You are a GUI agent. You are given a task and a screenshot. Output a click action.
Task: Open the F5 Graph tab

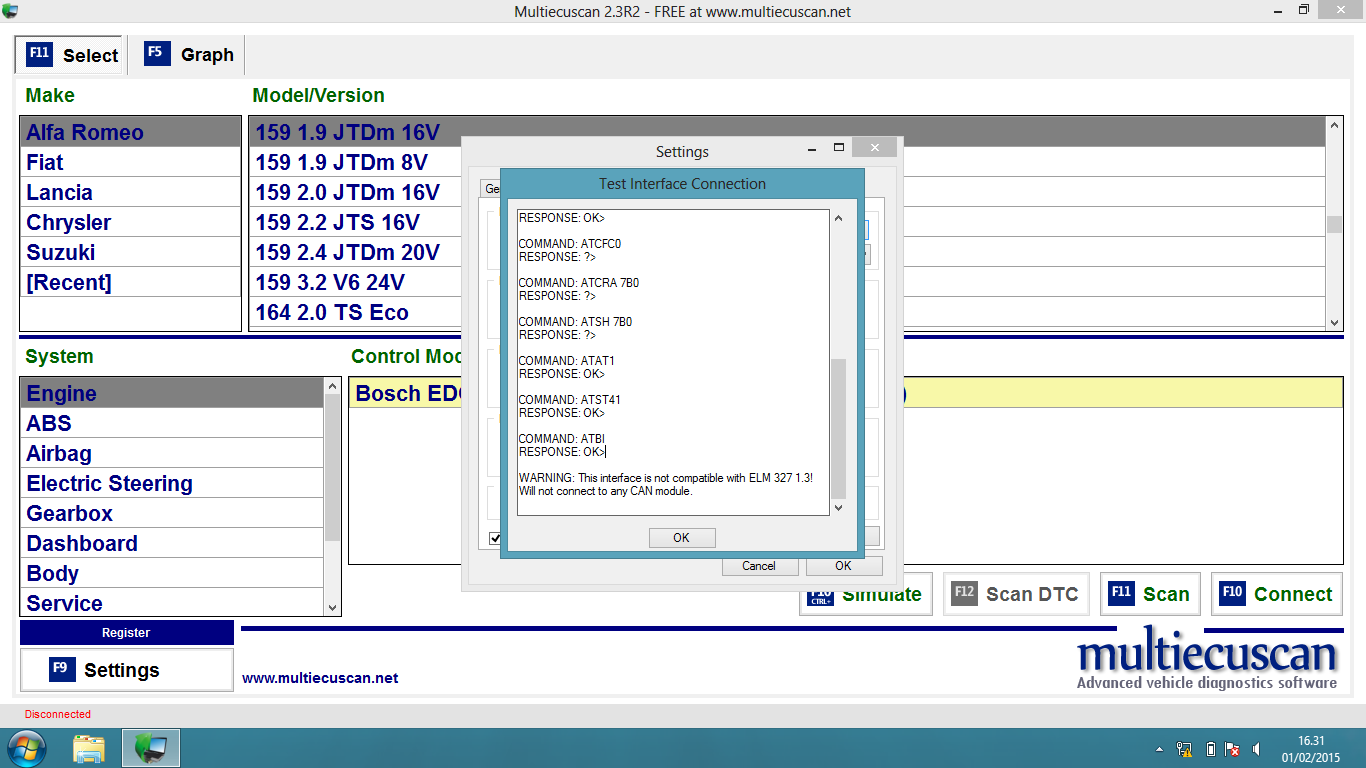pos(188,55)
